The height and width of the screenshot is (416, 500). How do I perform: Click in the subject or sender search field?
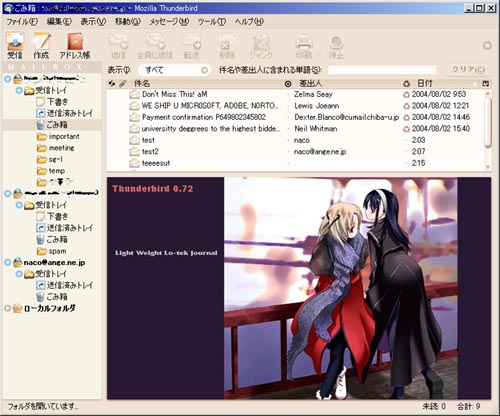tap(382, 70)
